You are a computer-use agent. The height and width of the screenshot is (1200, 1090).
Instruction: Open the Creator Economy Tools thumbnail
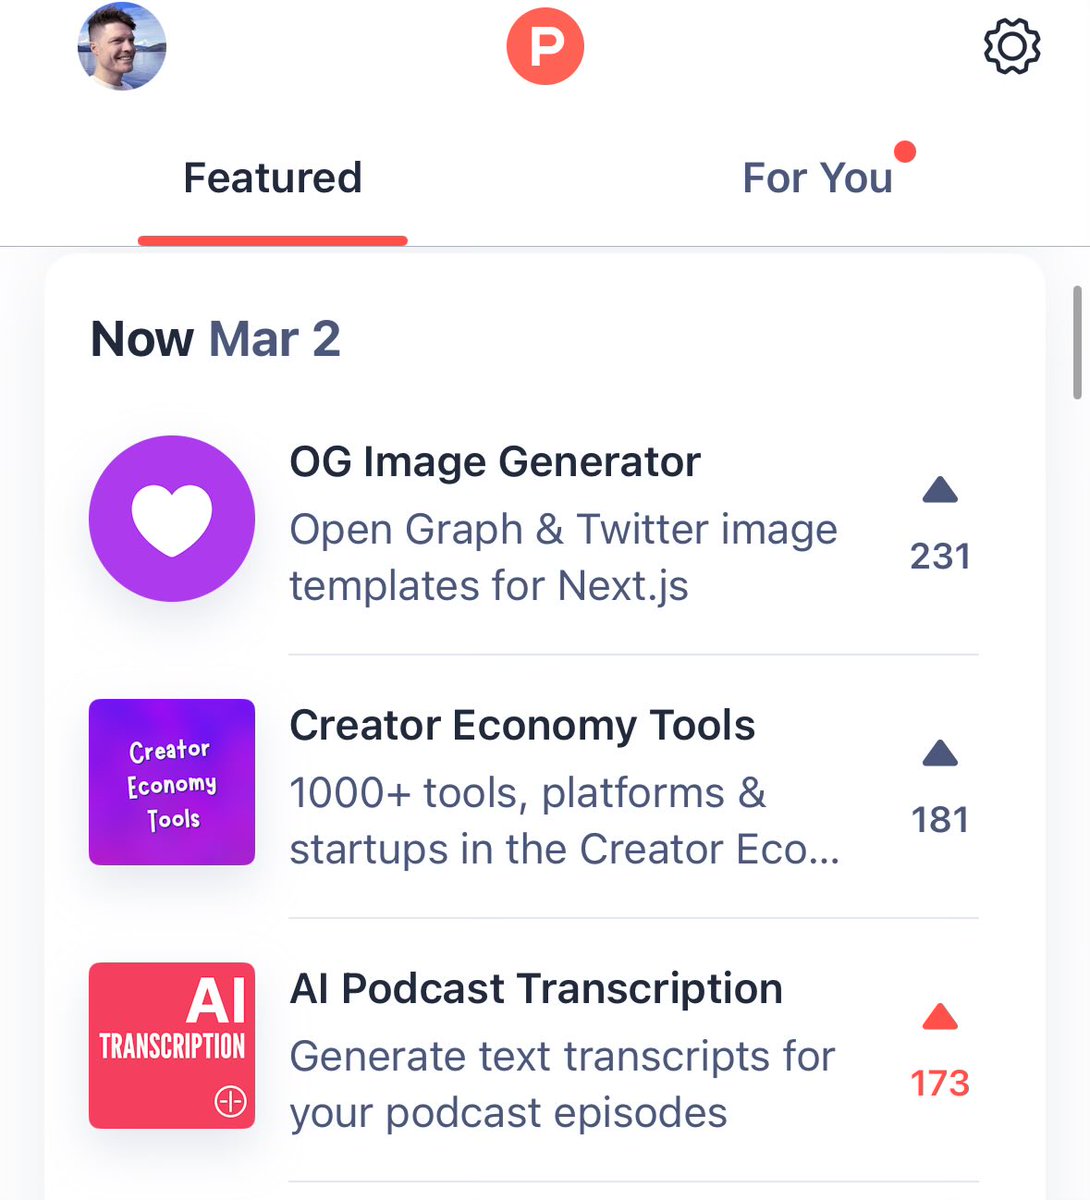(172, 782)
